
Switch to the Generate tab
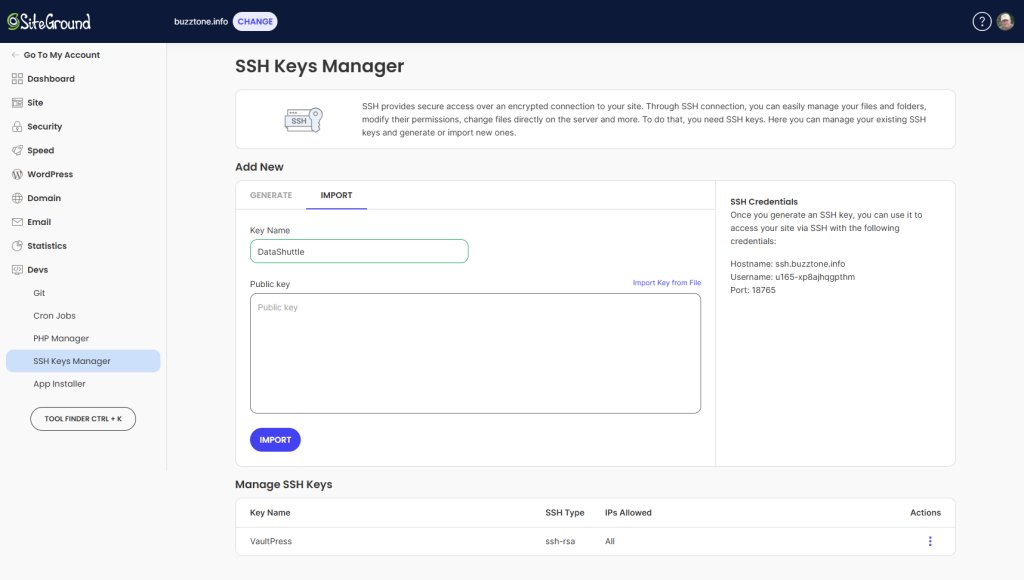(270, 195)
